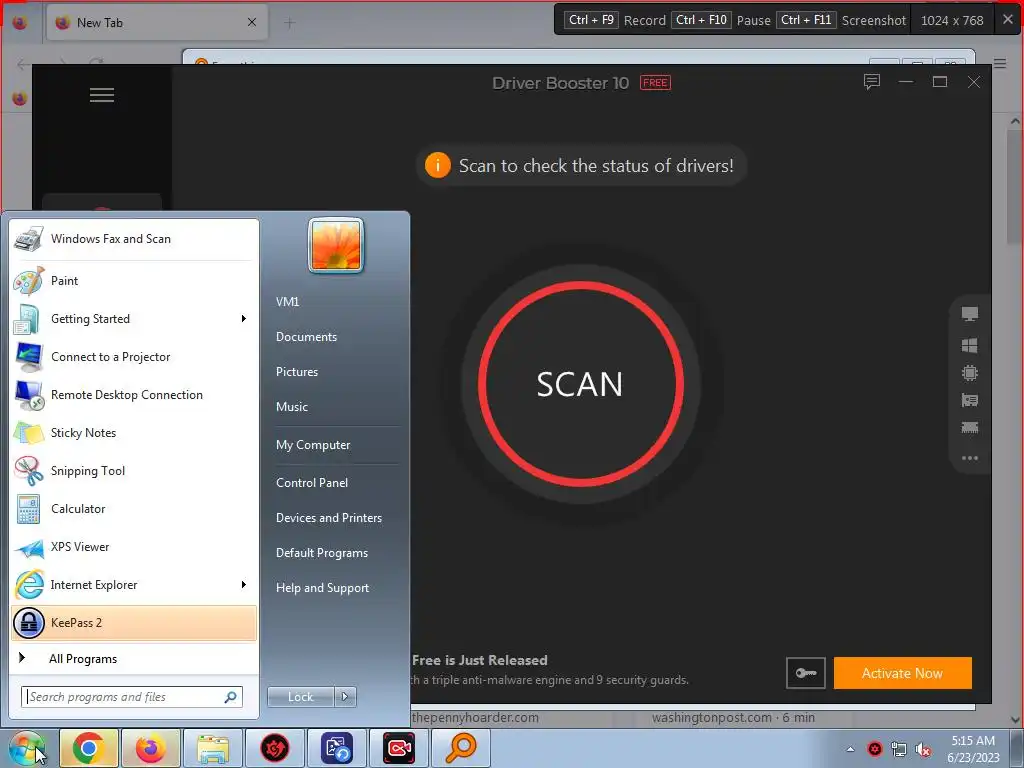Click the orange info icon beside scan message

(x=438, y=166)
